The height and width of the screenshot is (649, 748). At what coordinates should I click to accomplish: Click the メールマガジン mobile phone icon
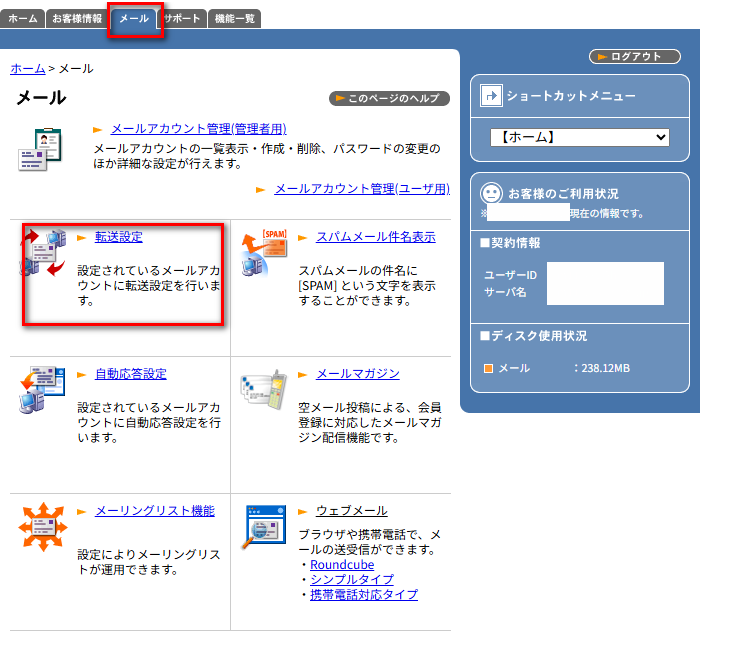point(264,390)
